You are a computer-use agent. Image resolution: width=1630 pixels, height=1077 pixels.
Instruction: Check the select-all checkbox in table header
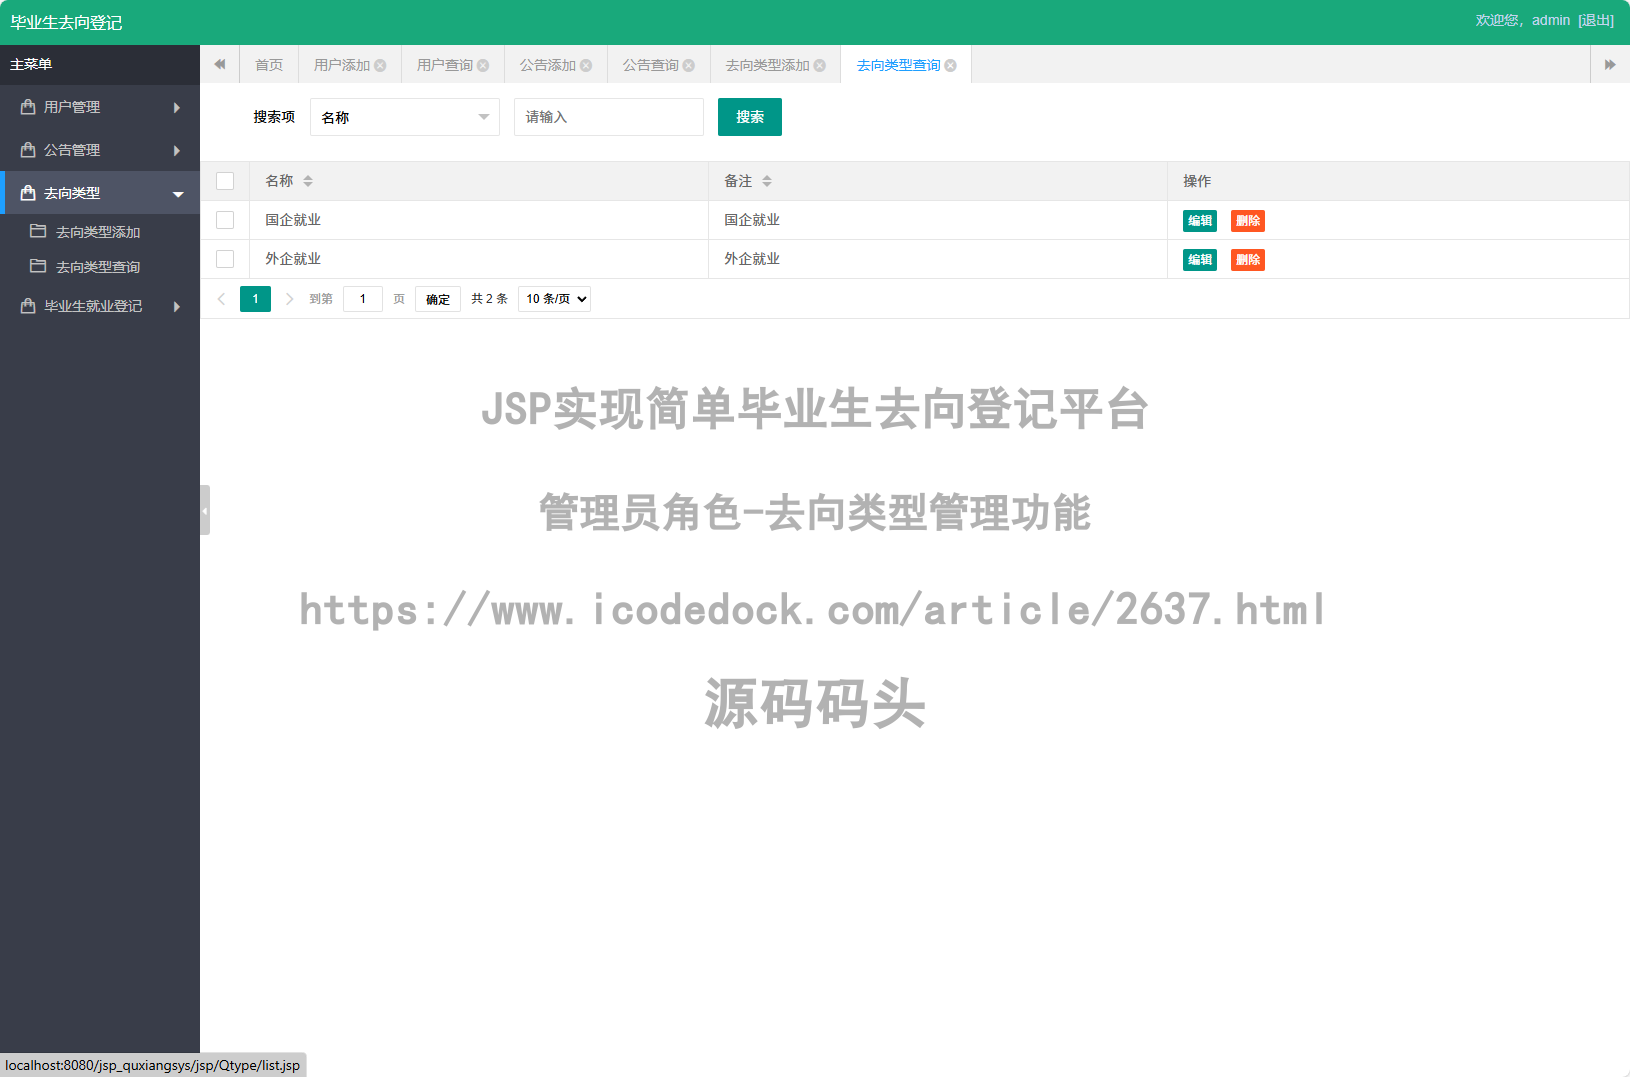tap(225, 180)
